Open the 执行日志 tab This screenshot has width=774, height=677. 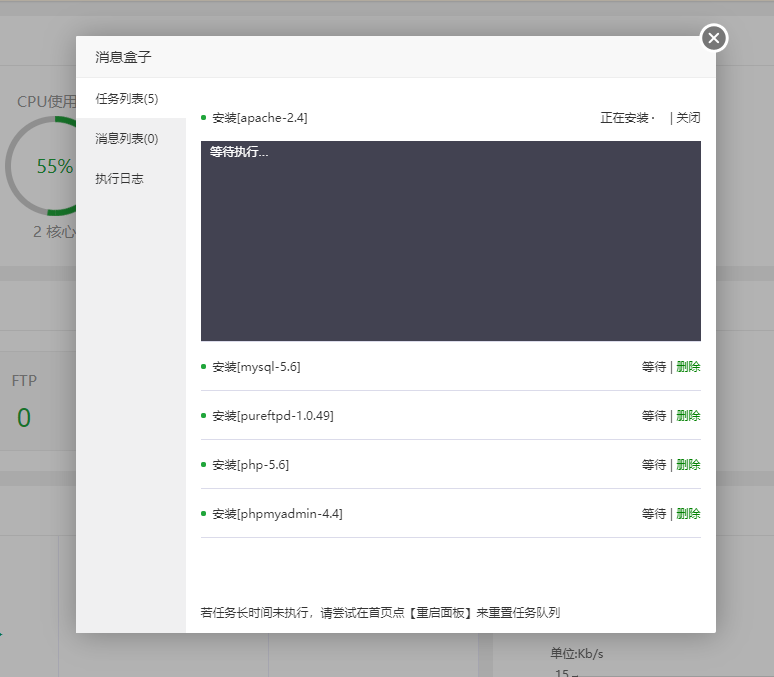(131, 178)
